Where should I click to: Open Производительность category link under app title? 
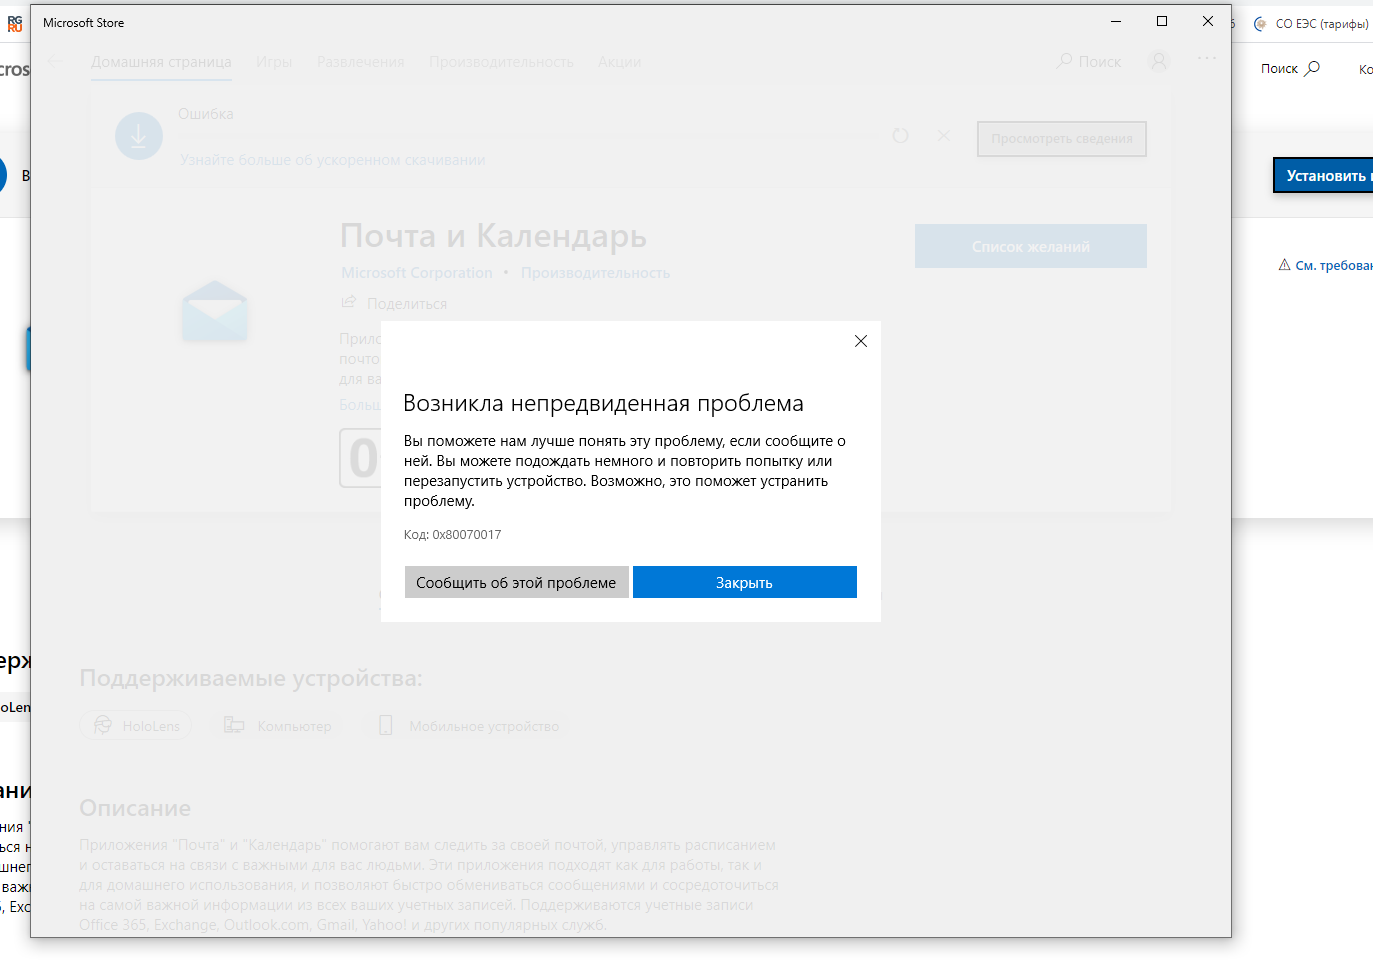(595, 273)
